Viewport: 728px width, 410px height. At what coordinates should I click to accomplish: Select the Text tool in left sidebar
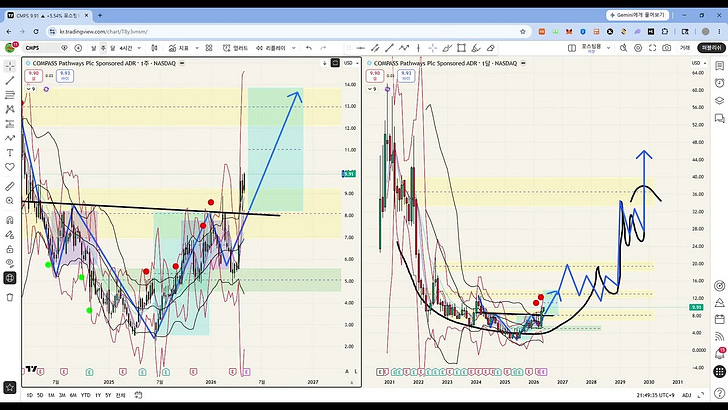10,153
